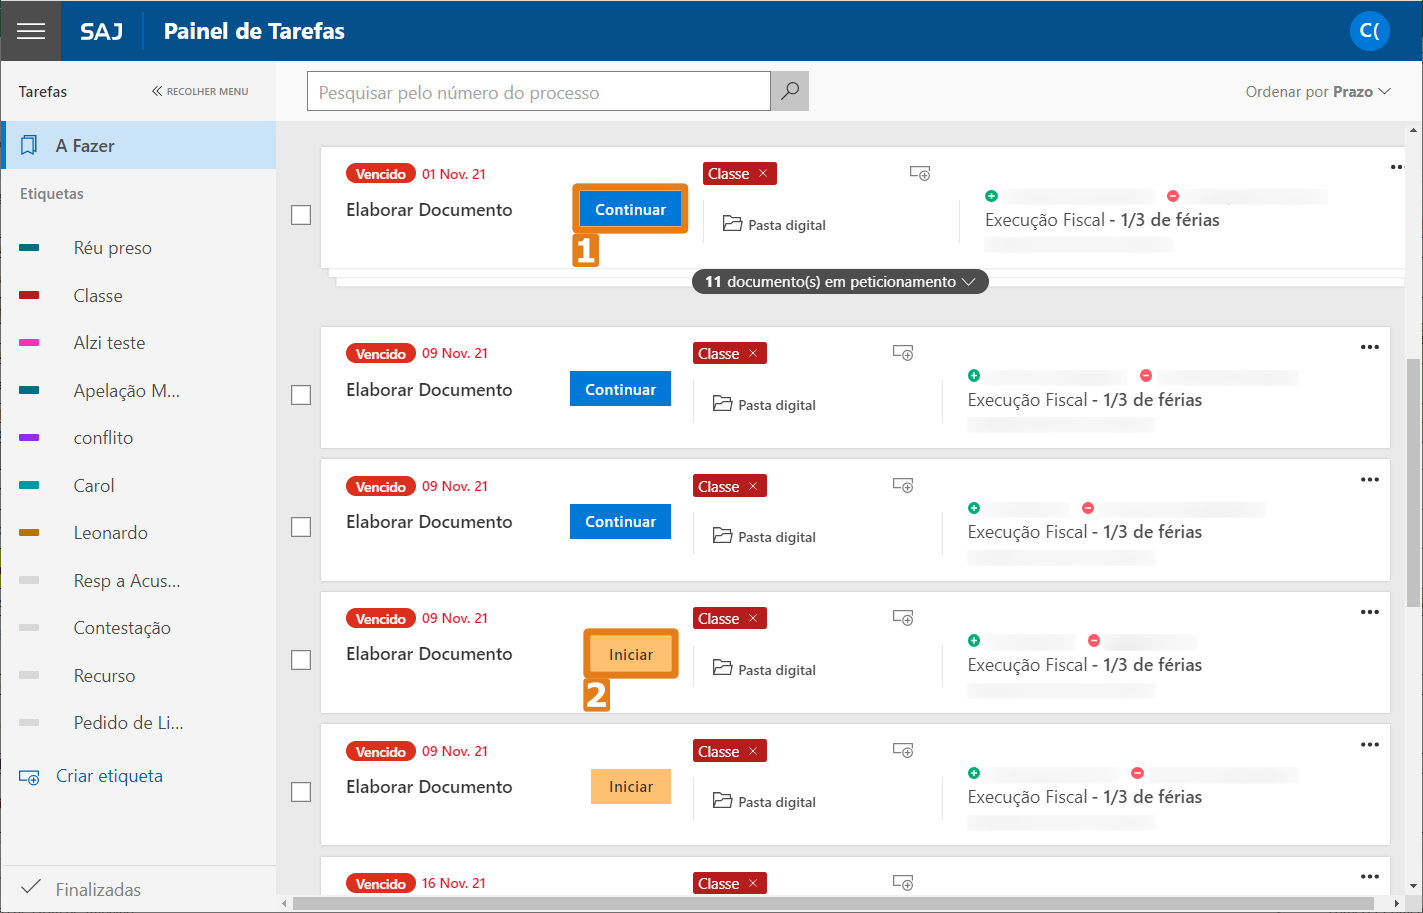Click green plus icon on last 09 Nov. 21 task
Screen dimensions: 1423x913
(x=974, y=773)
